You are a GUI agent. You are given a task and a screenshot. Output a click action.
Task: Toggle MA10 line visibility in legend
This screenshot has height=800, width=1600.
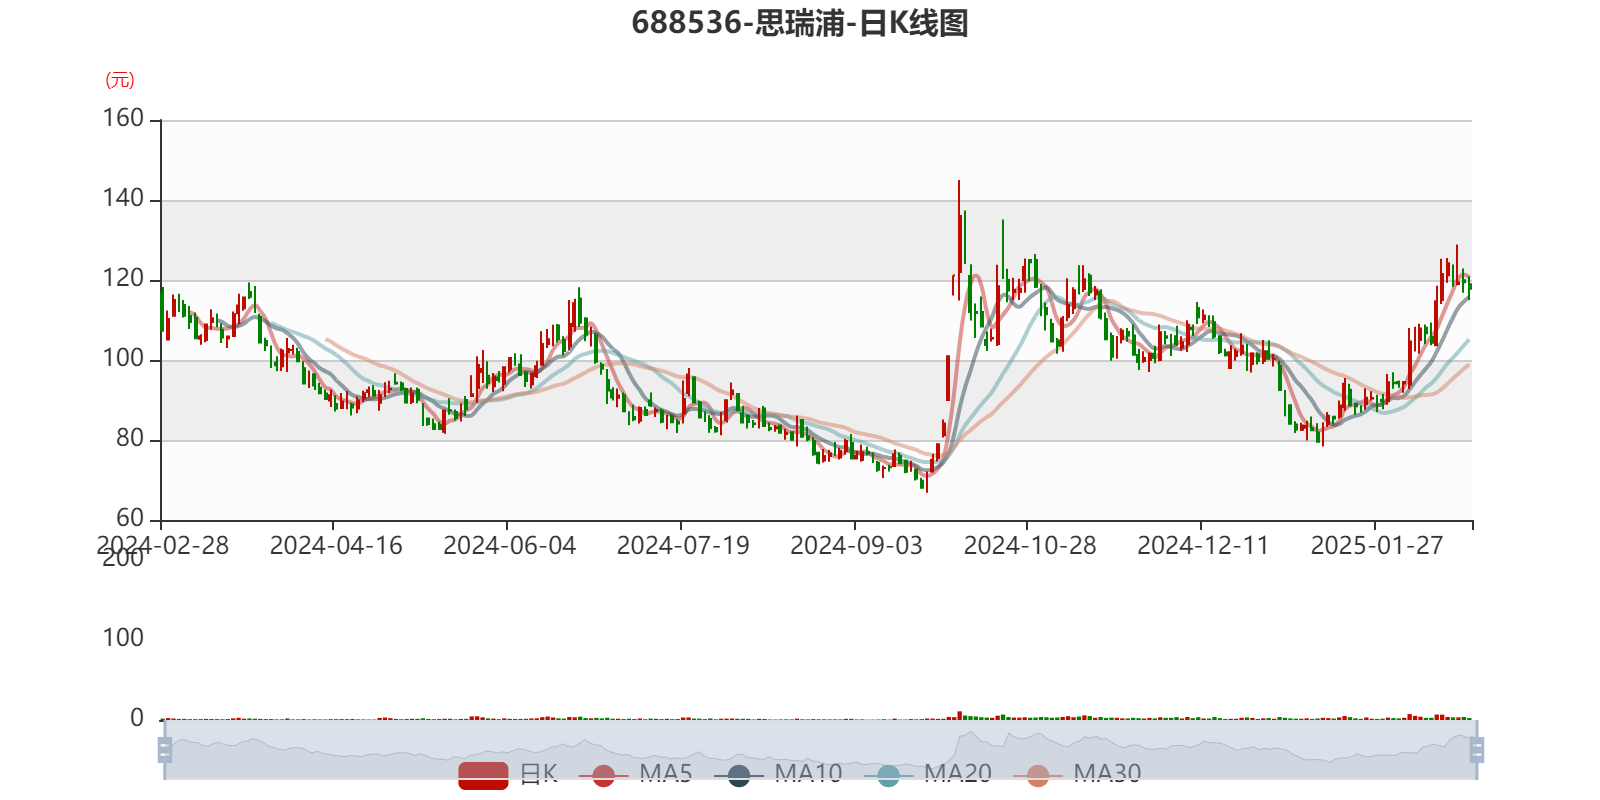point(778,774)
